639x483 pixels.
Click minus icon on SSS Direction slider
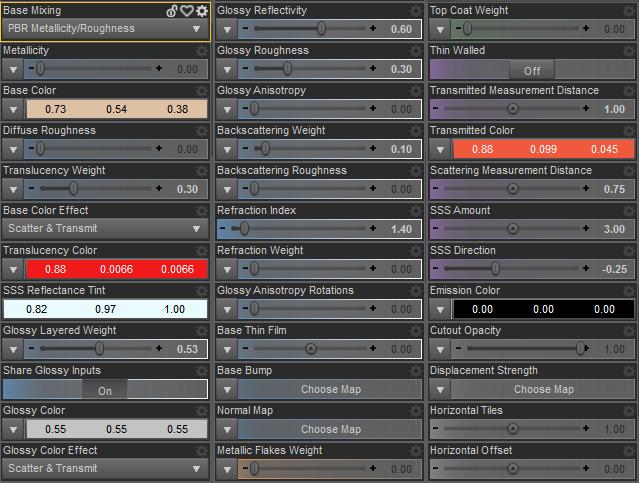pyautogui.click(x=436, y=268)
